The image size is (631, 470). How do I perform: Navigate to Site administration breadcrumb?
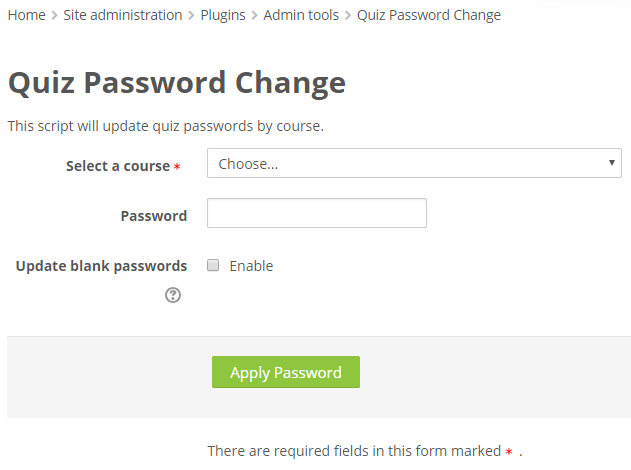[123, 15]
